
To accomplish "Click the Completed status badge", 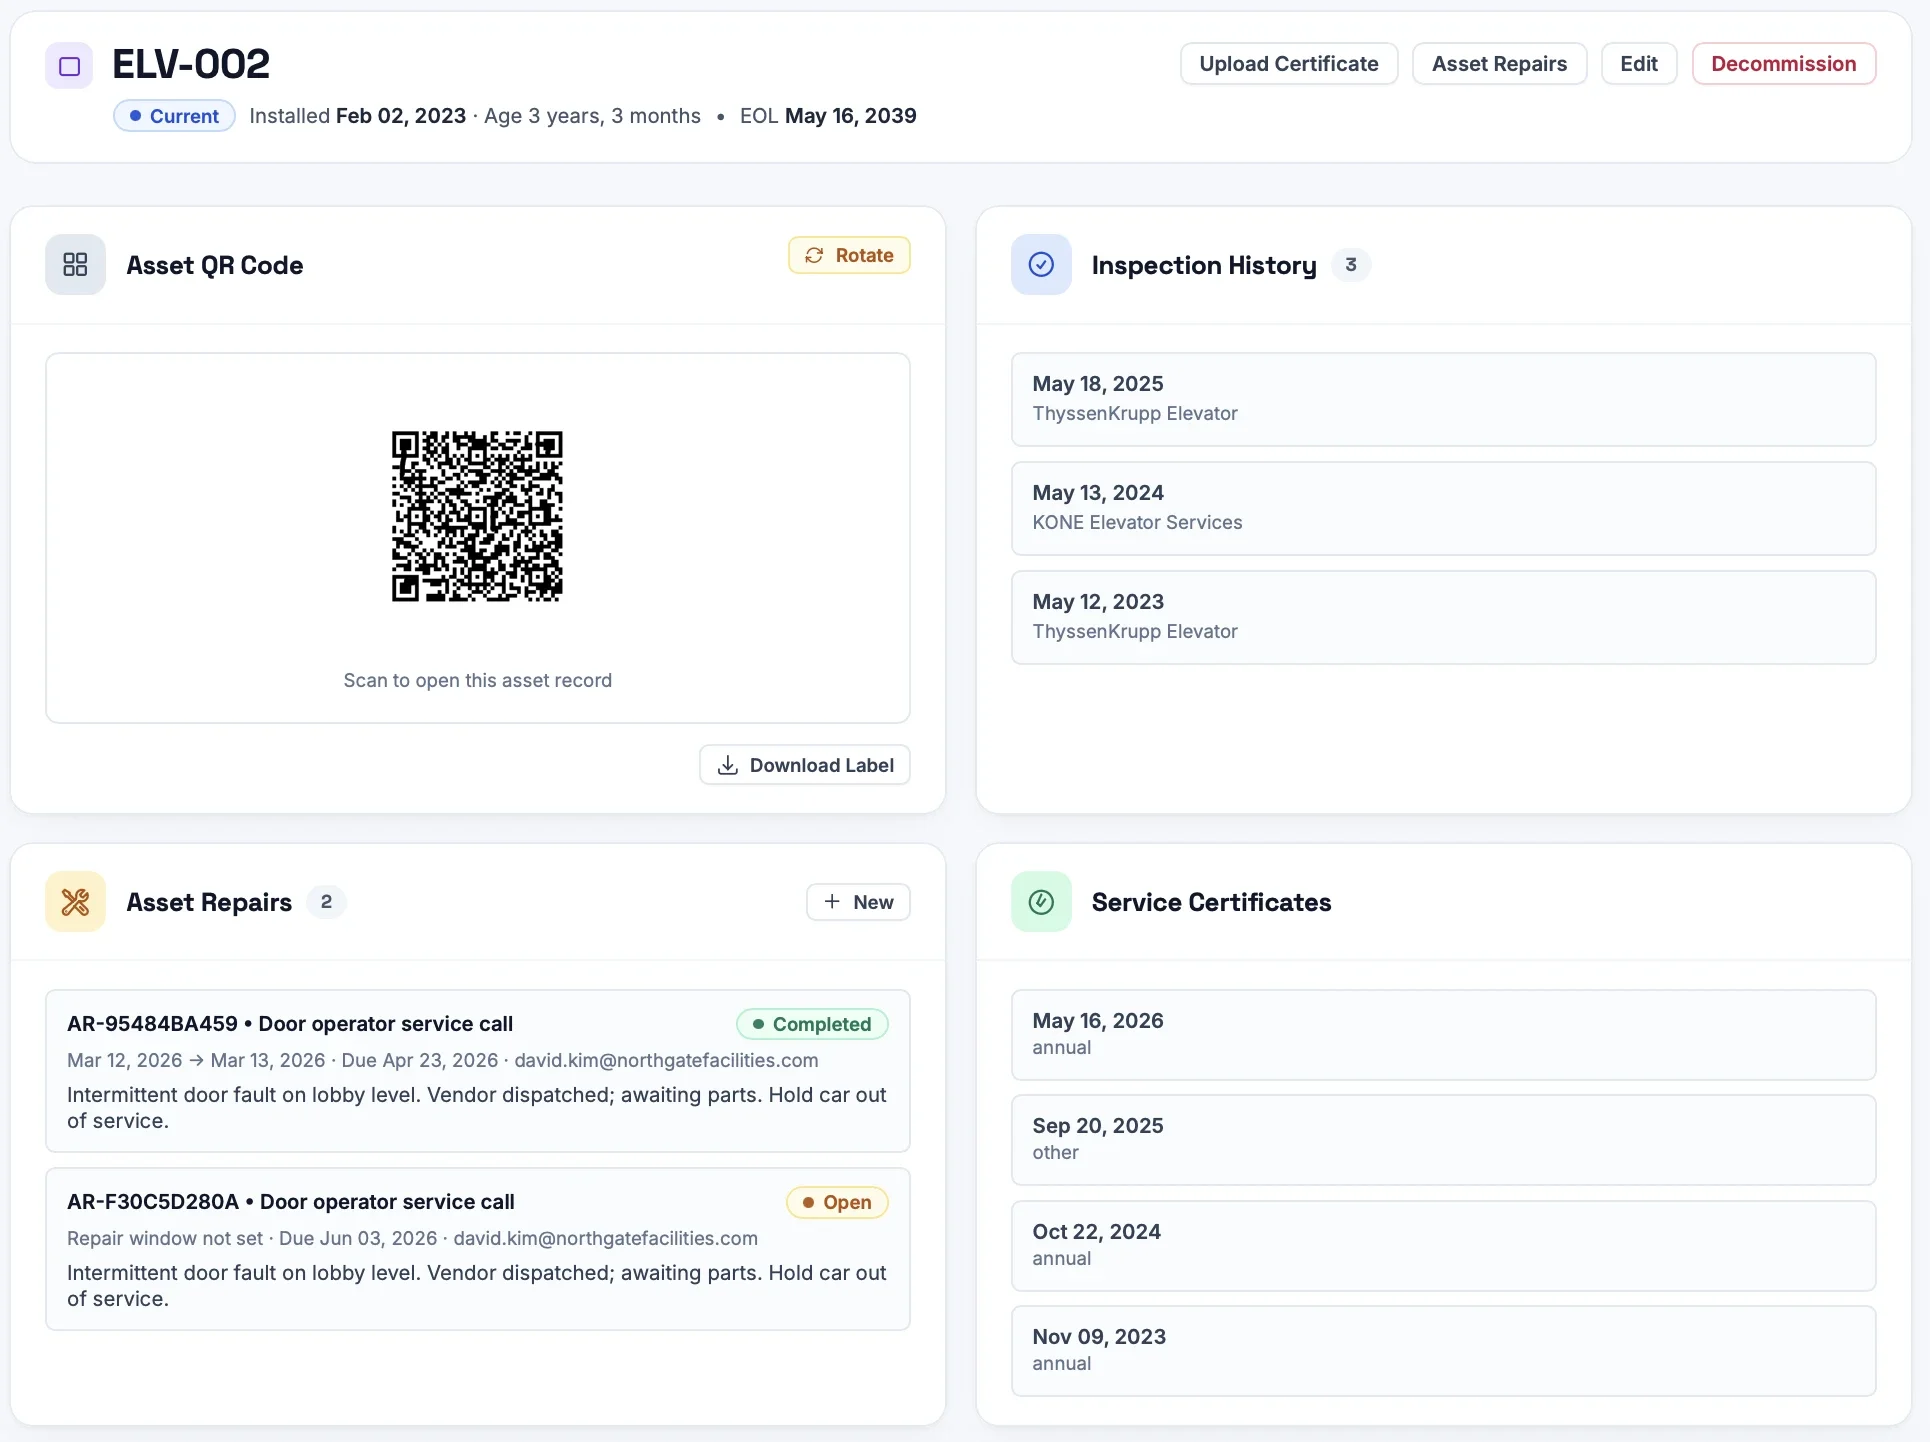I will coord(812,1024).
